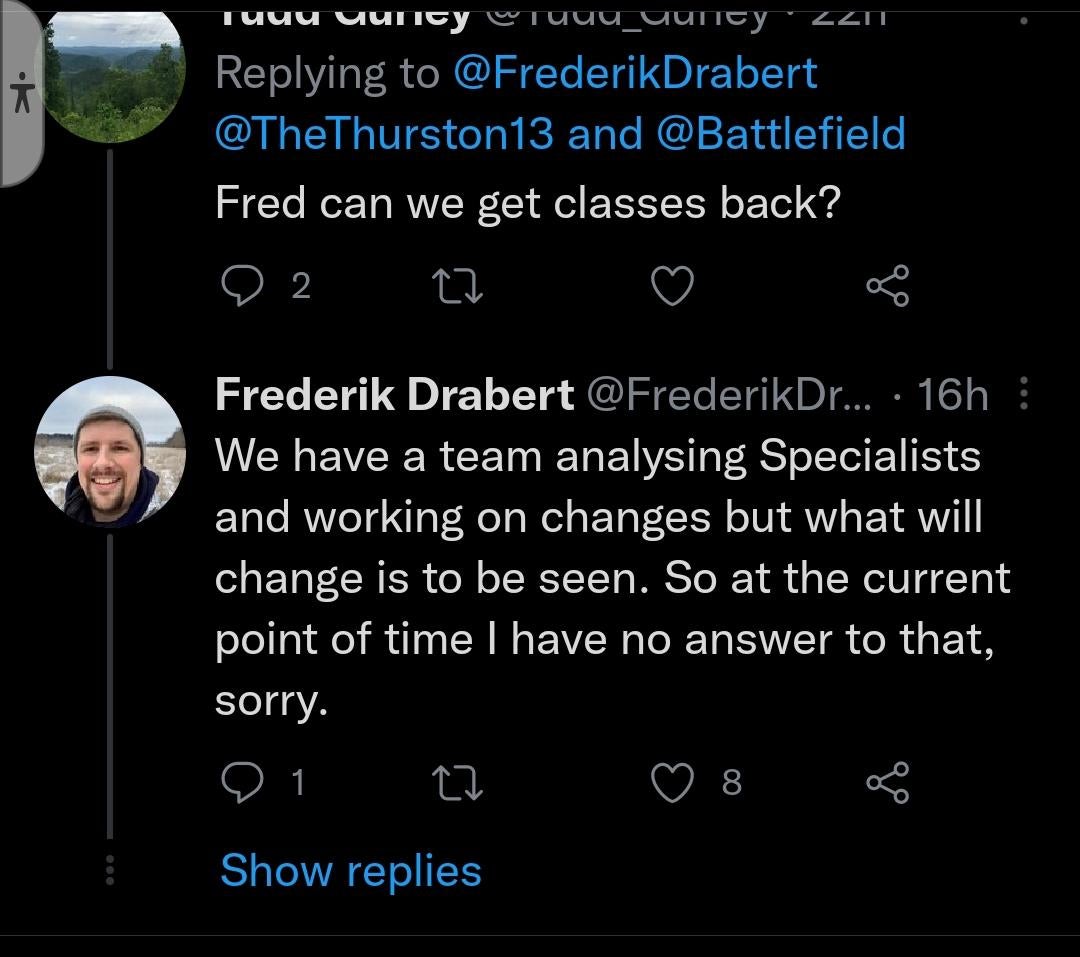Open Frederik Drabert's profile photo
This screenshot has height=957, width=1080.
pos(110,451)
